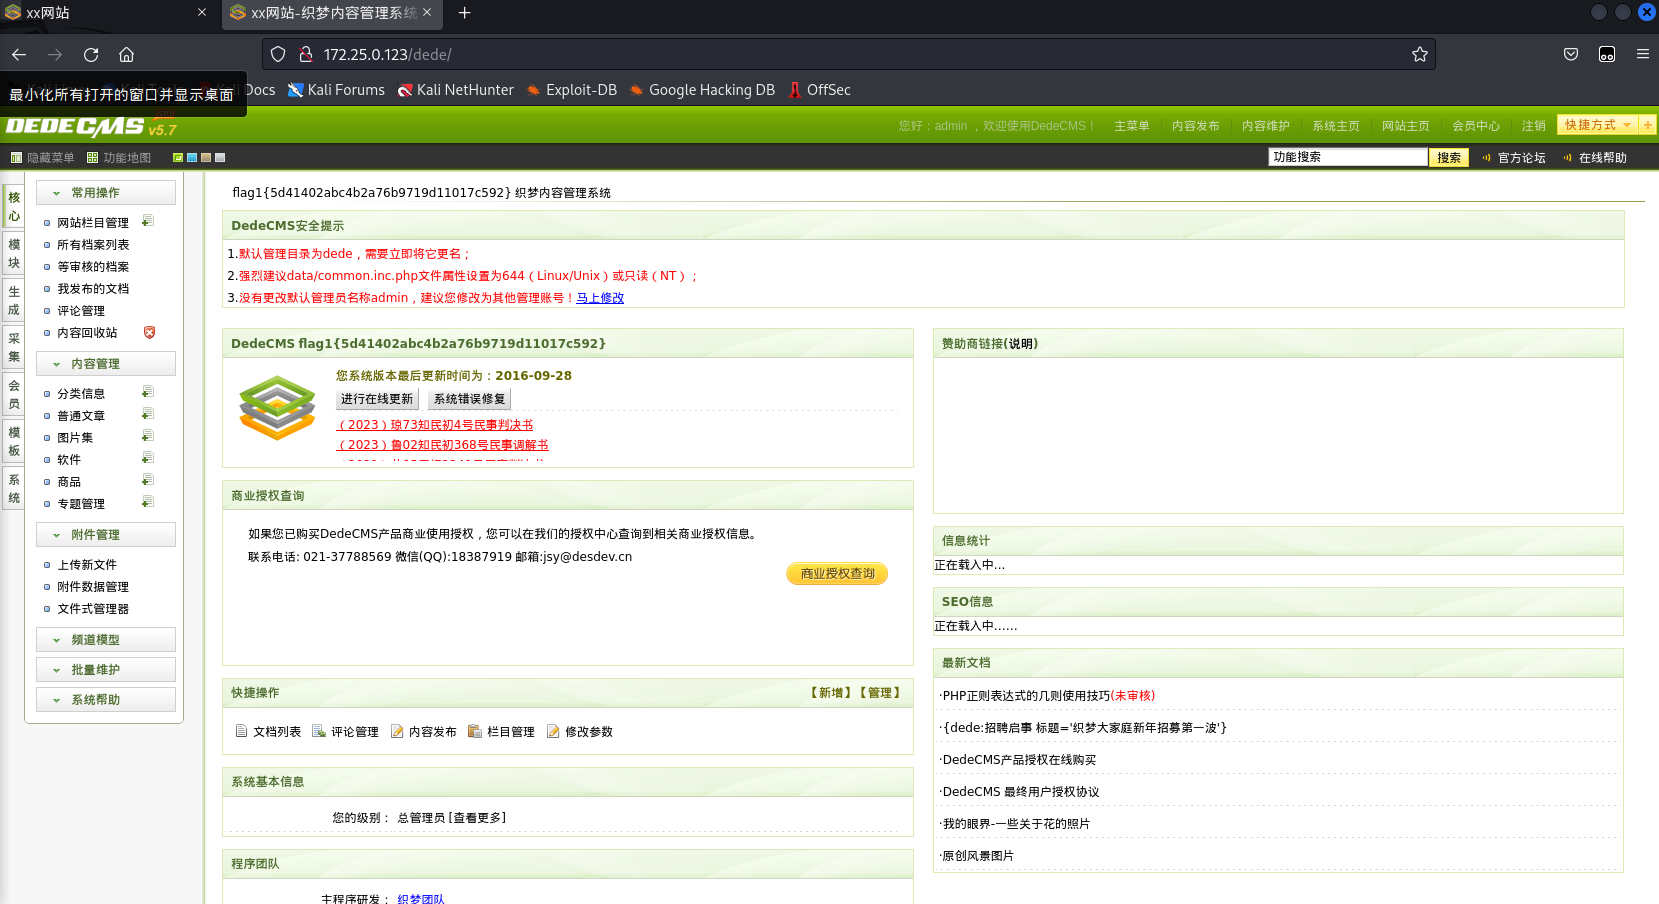Expand the 频道模型 section

[x=106, y=640]
